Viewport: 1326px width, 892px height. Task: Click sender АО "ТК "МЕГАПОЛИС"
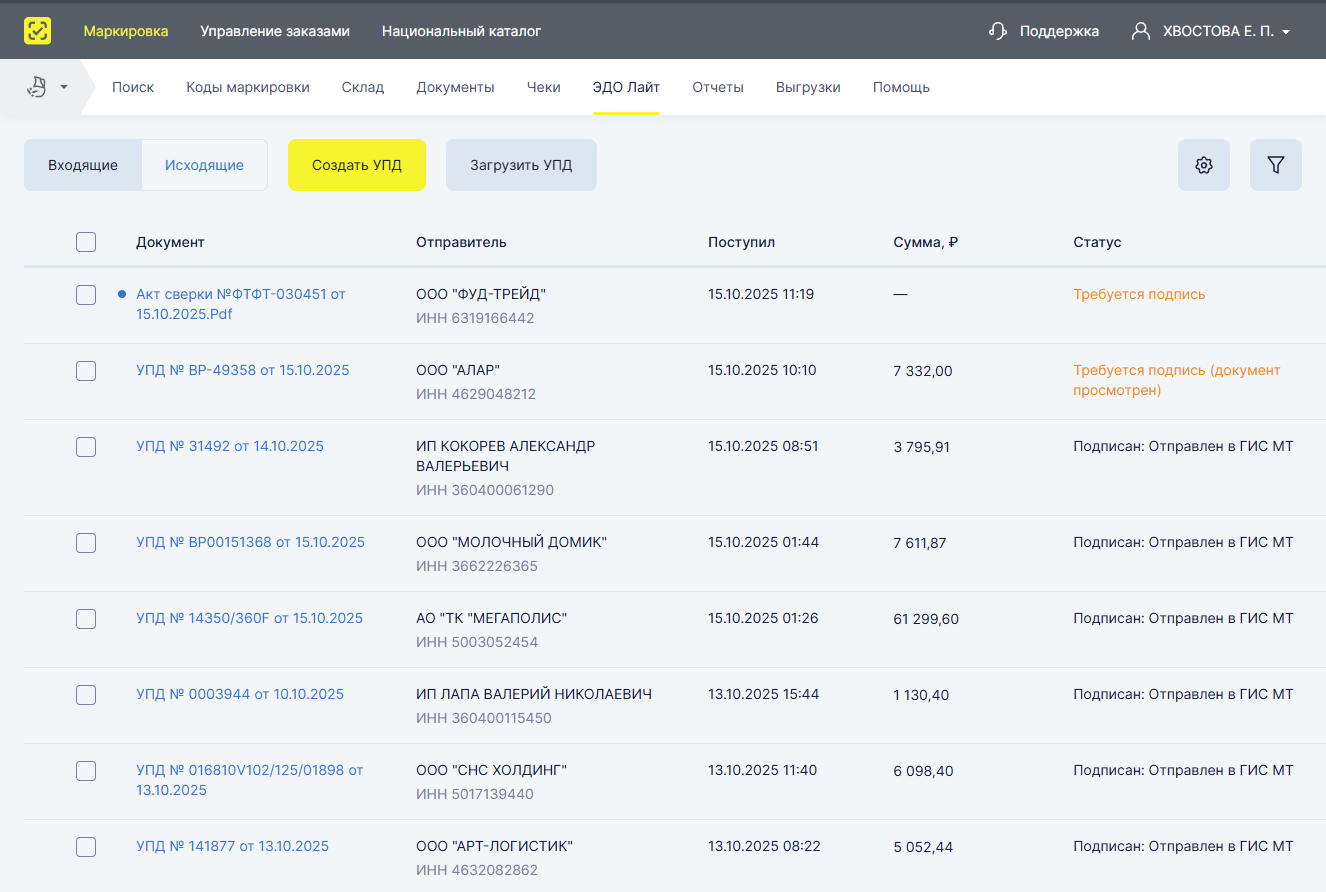click(491, 618)
